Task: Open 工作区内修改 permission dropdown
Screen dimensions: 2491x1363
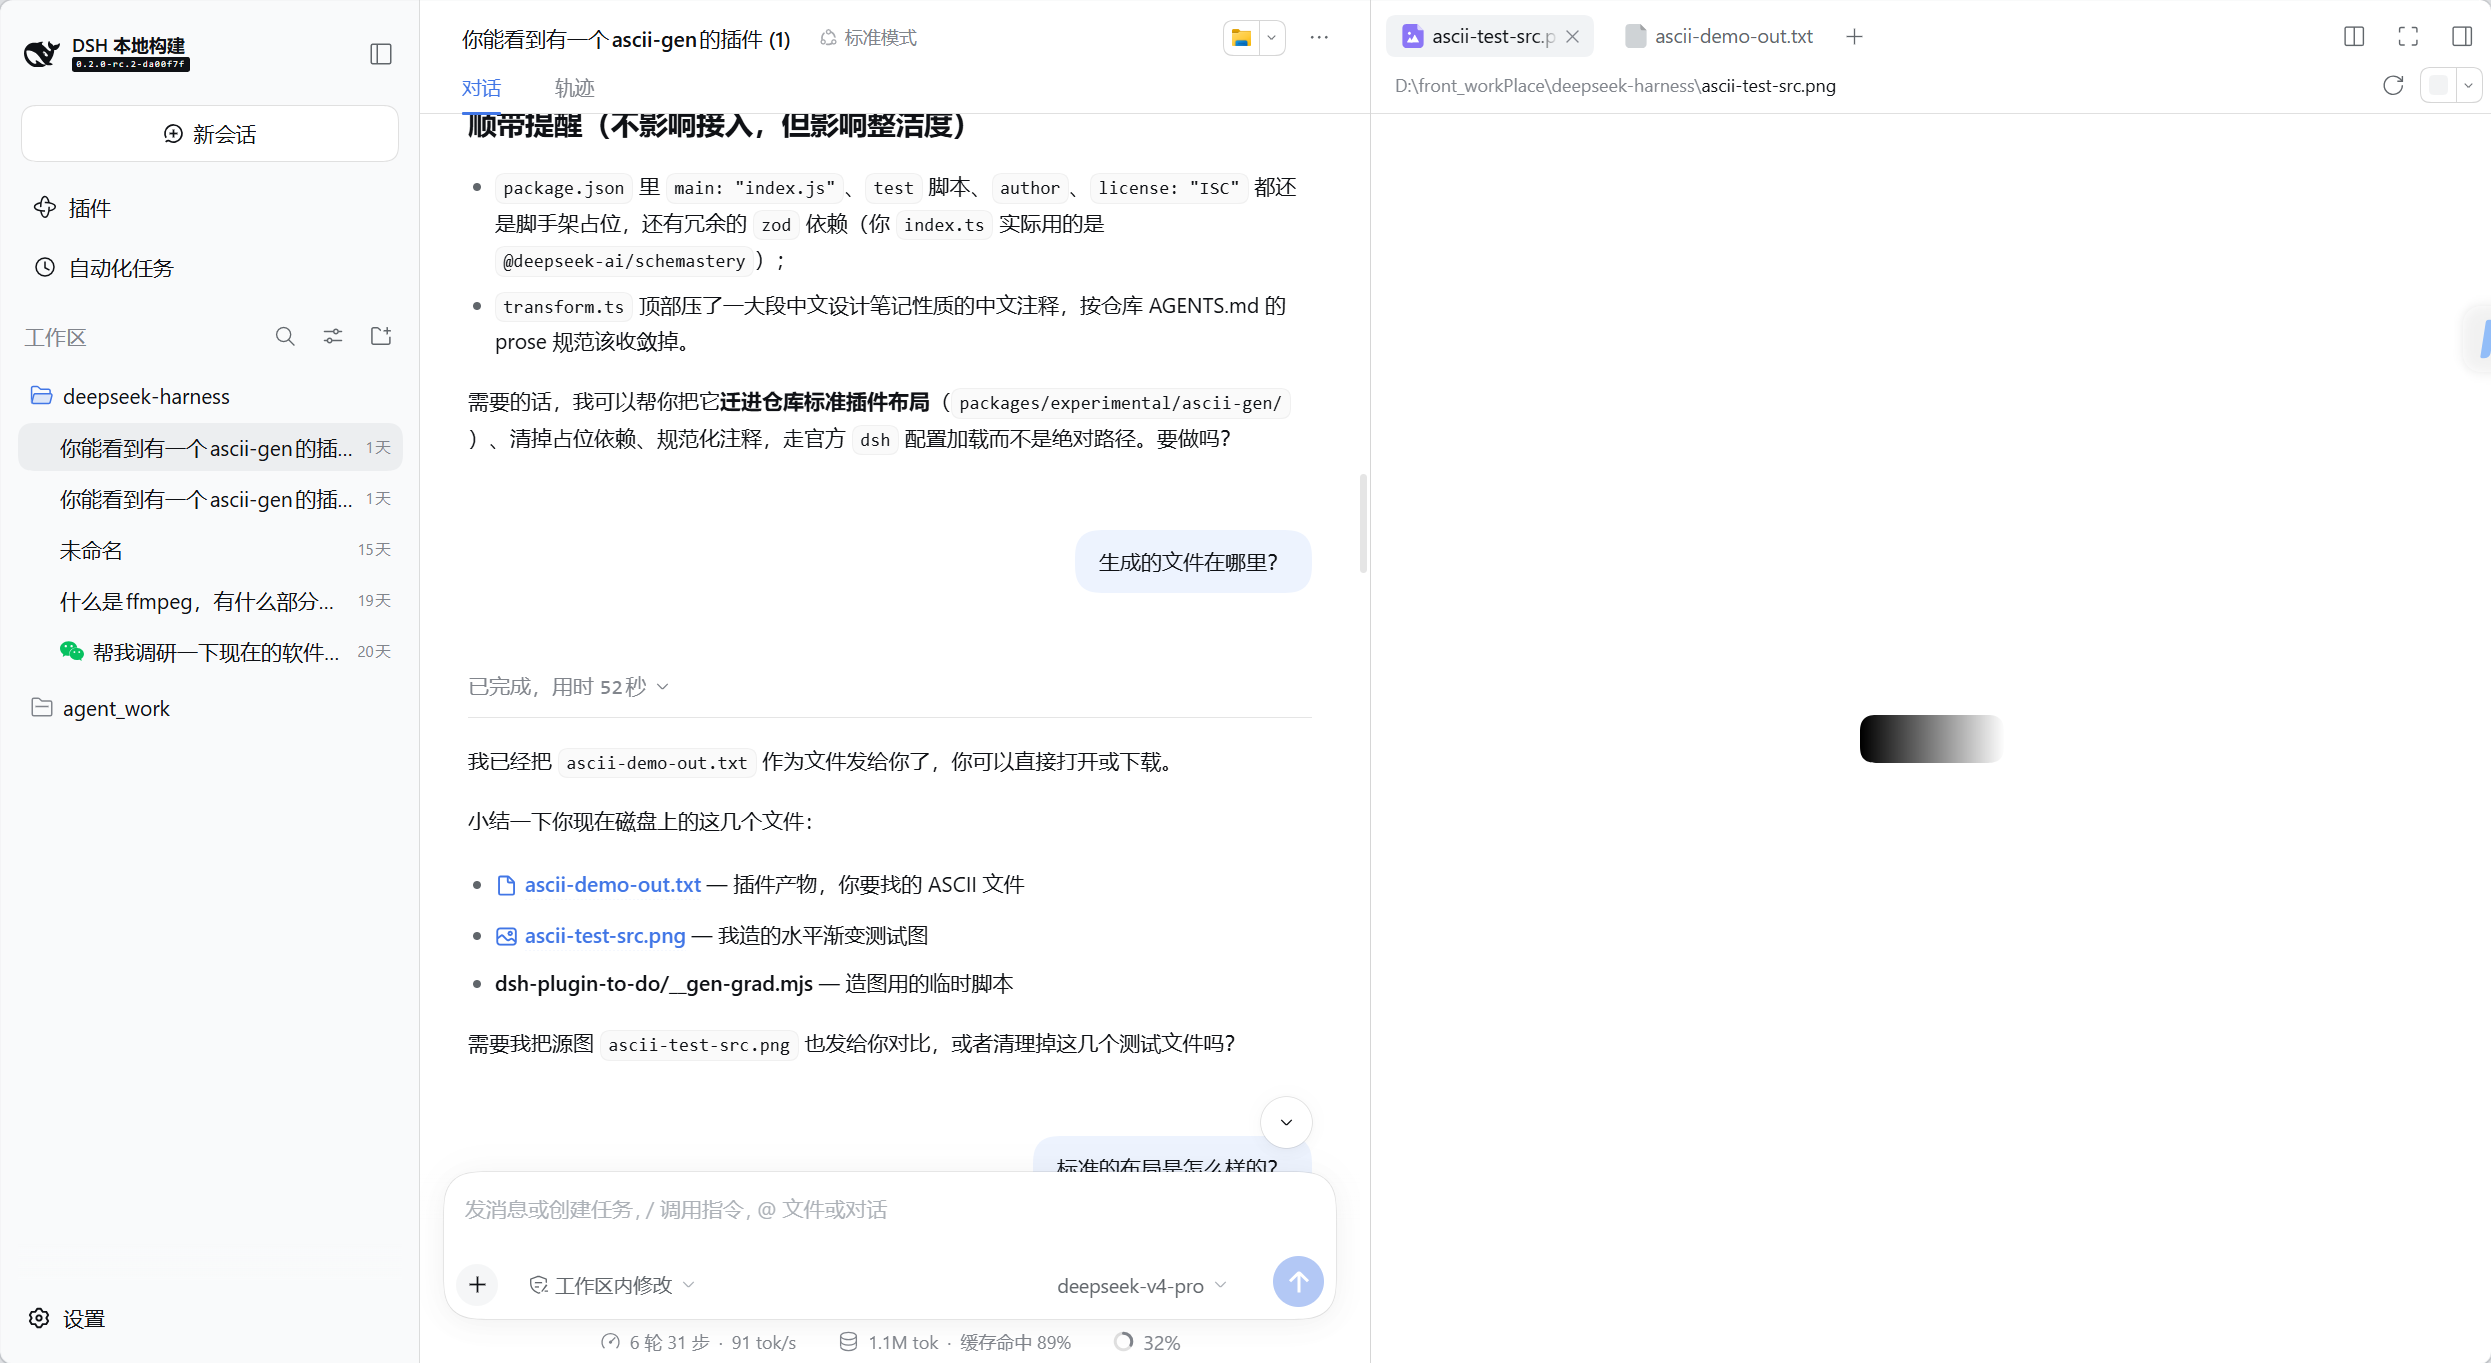Action: [x=611, y=1286]
